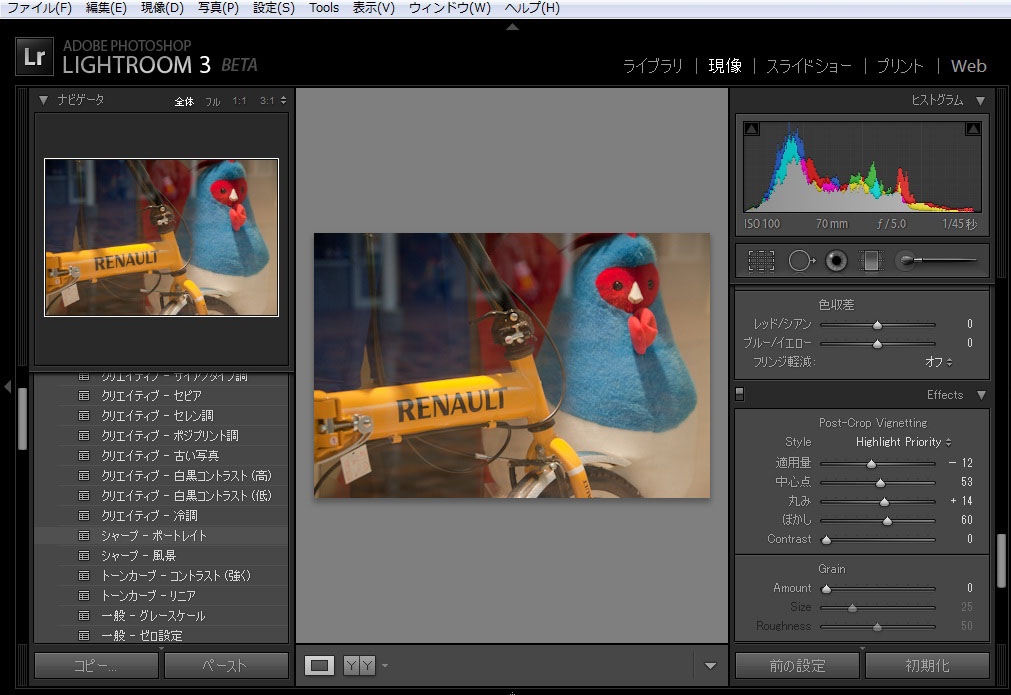Open the Style Highlight Priority dropdown
The width and height of the screenshot is (1011, 695).
tap(903, 442)
